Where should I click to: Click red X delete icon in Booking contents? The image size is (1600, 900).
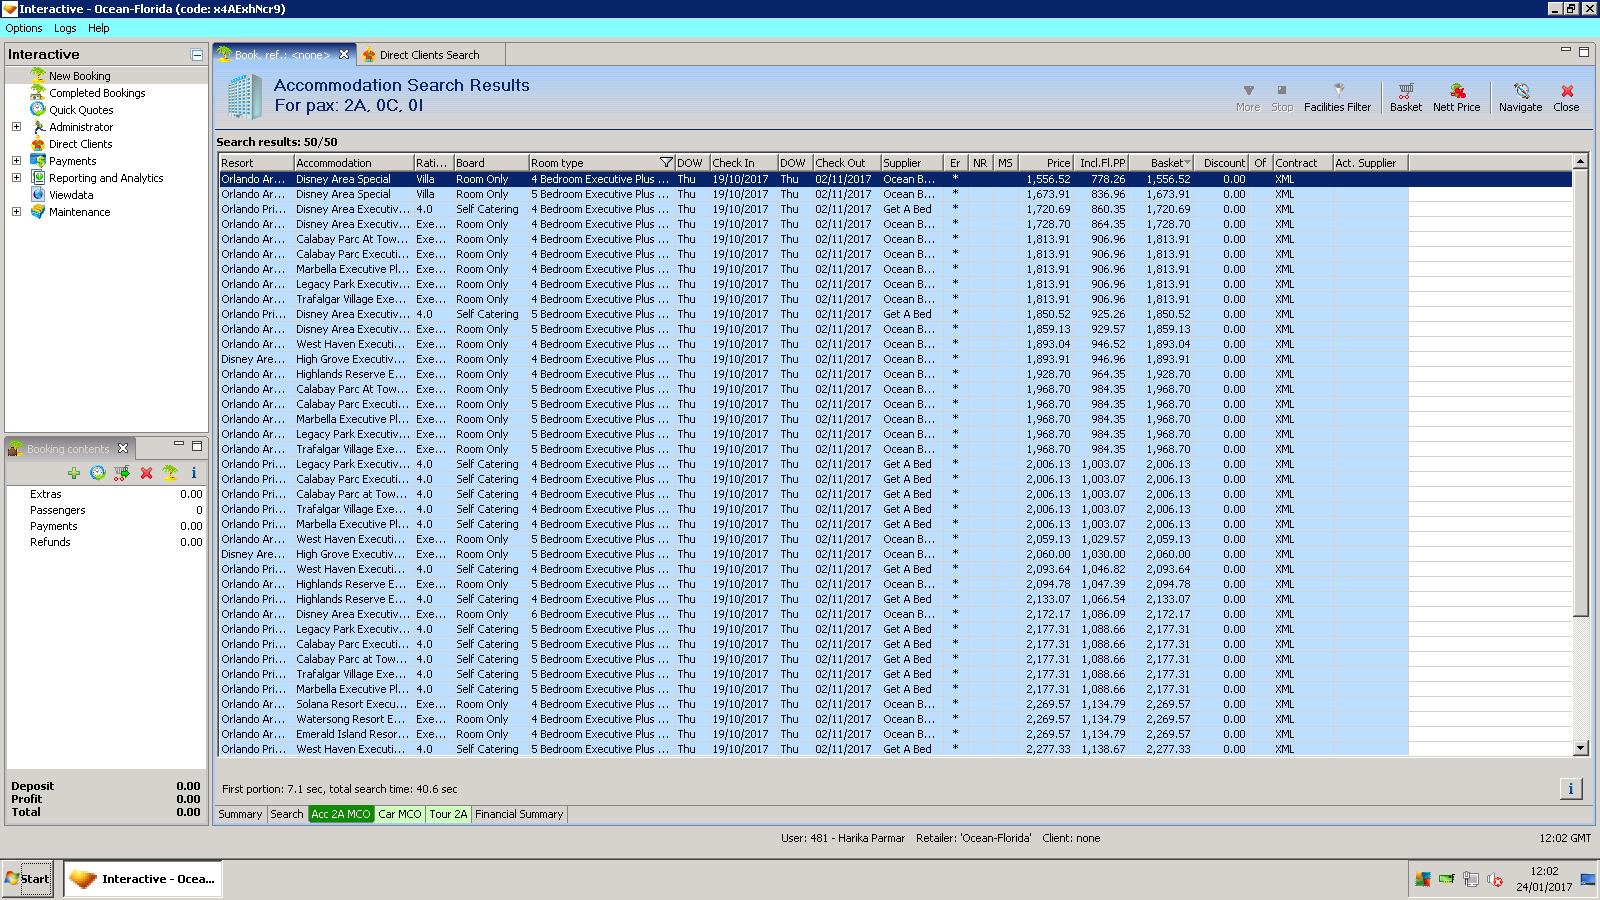(146, 473)
